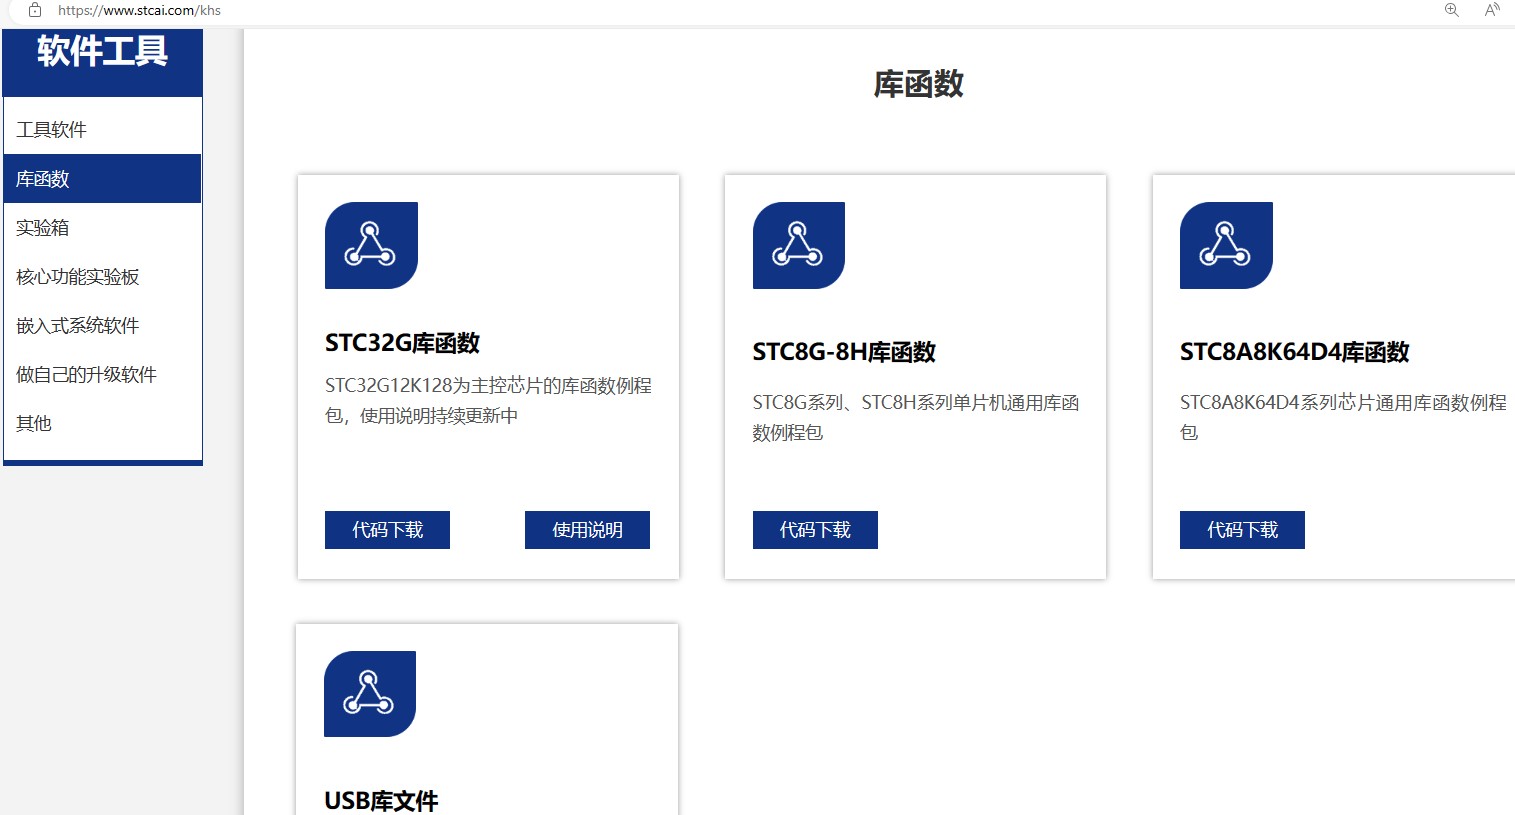
Task: Click the STC32G12K128 description text
Action: point(489,400)
